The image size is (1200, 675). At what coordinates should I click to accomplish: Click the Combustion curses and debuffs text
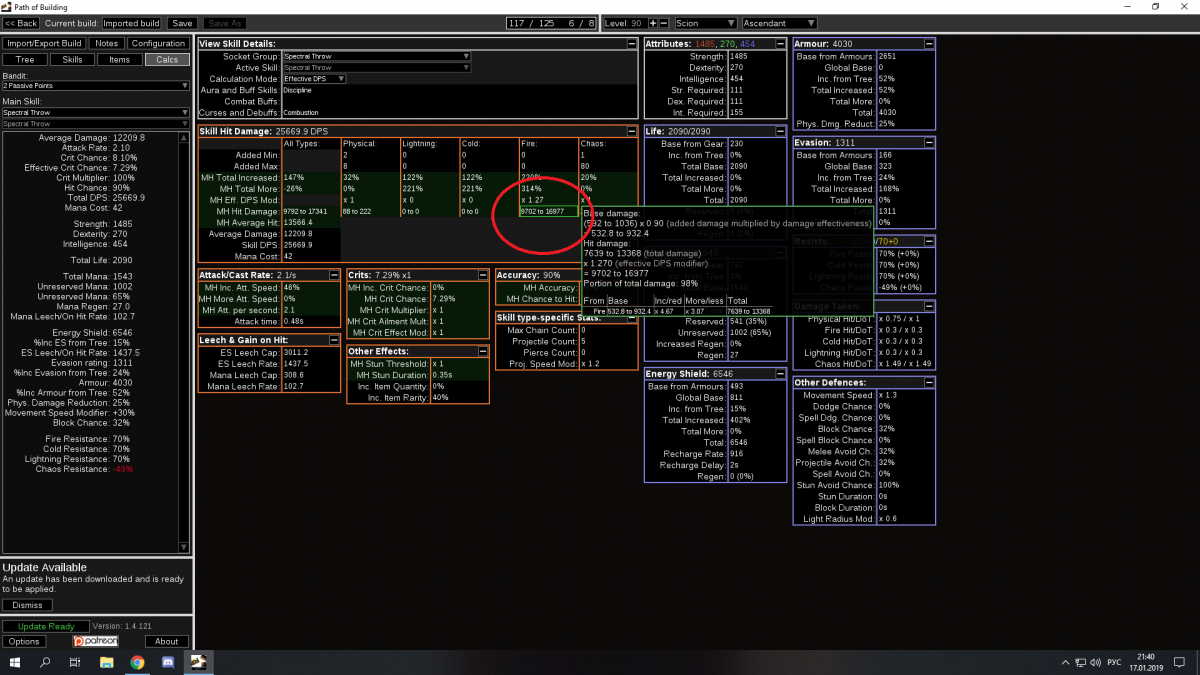click(x=301, y=113)
